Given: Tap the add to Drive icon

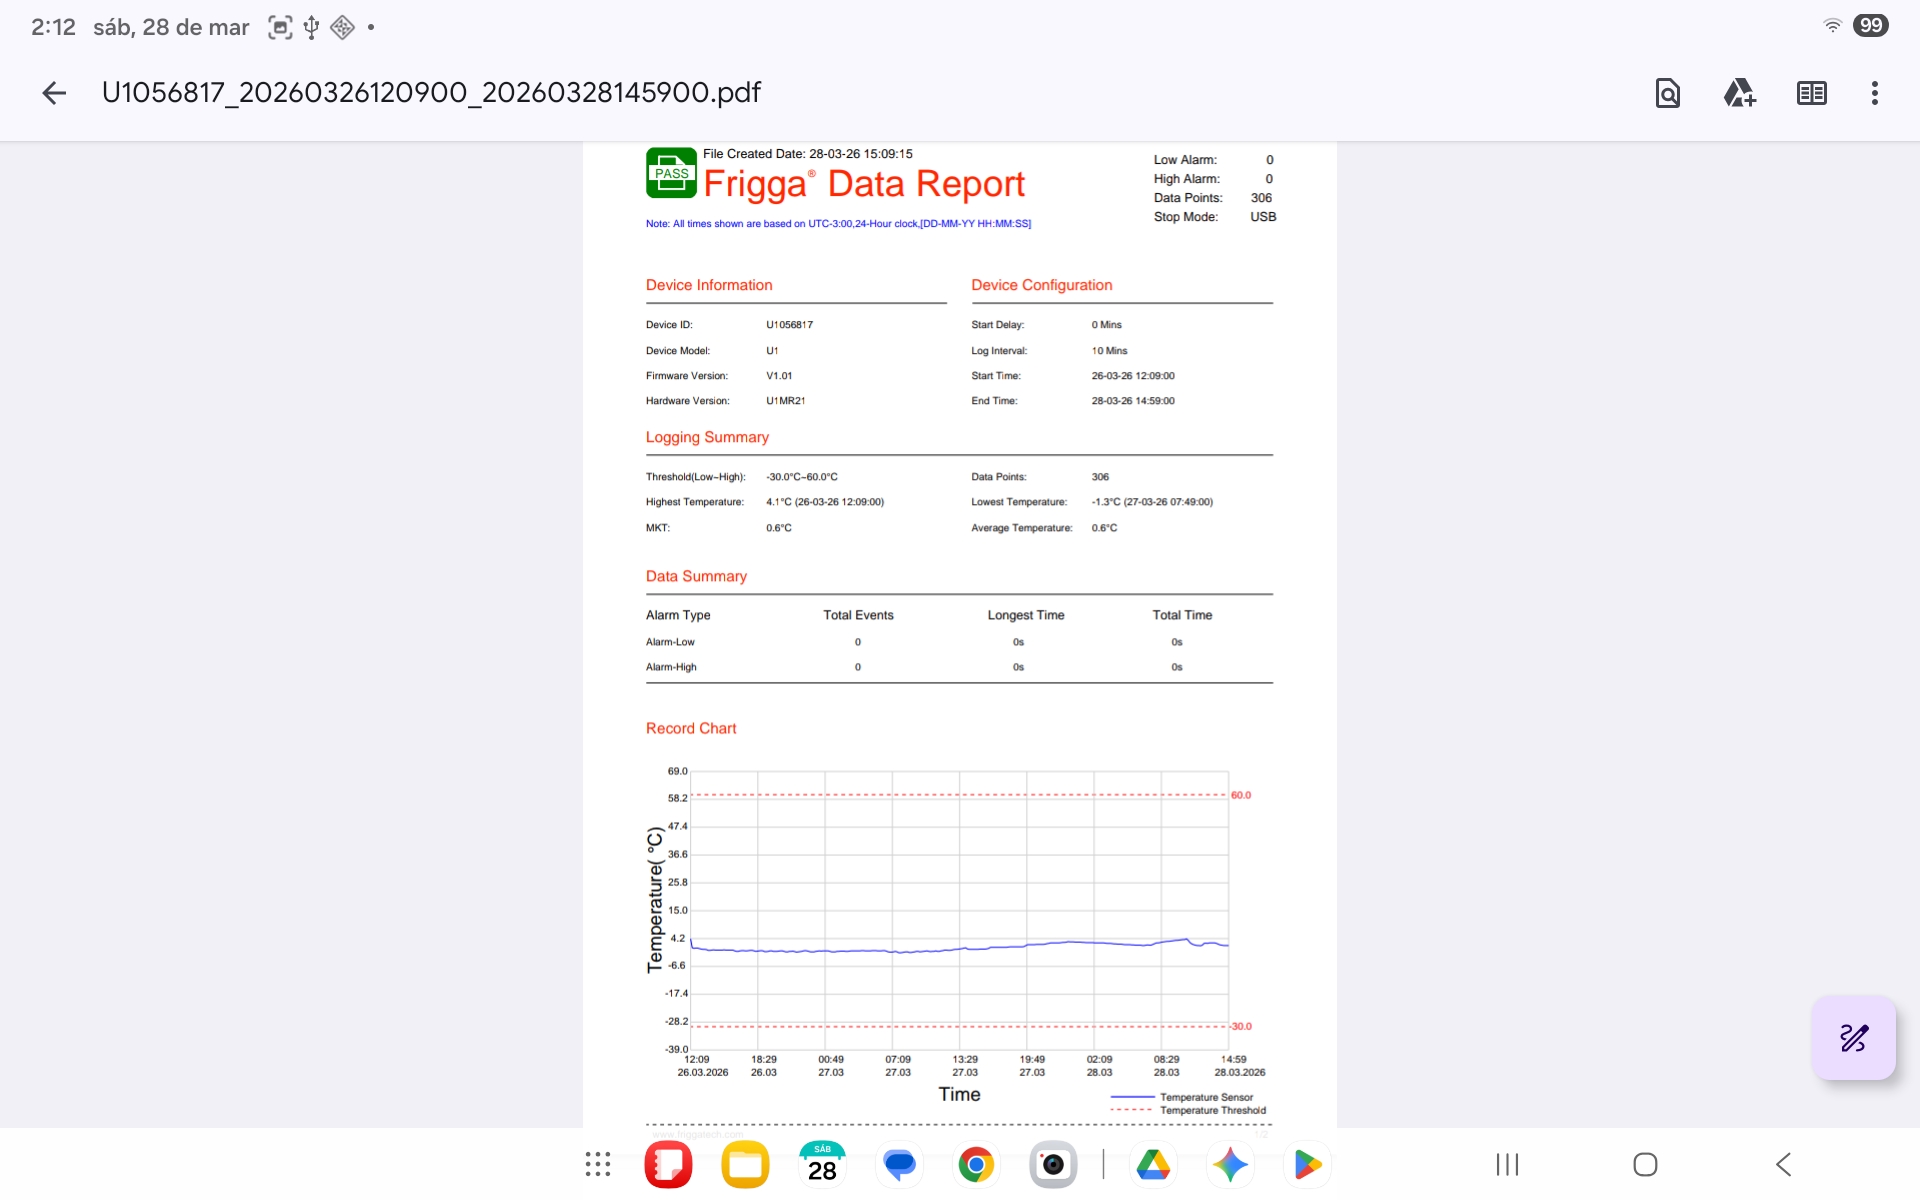Looking at the screenshot, I should (1739, 93).
